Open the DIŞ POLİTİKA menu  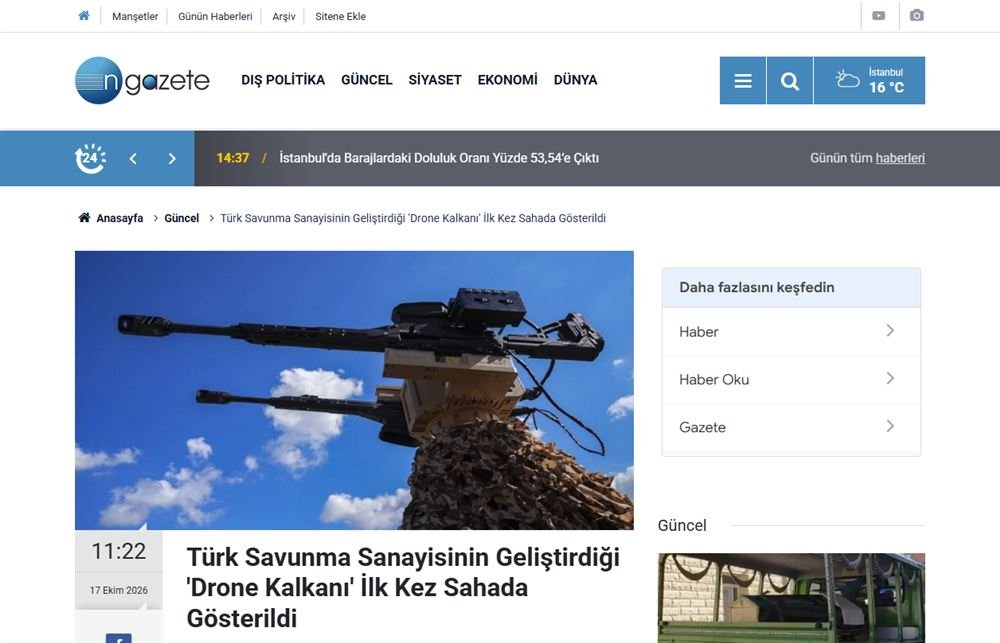(x=283, y=80)
